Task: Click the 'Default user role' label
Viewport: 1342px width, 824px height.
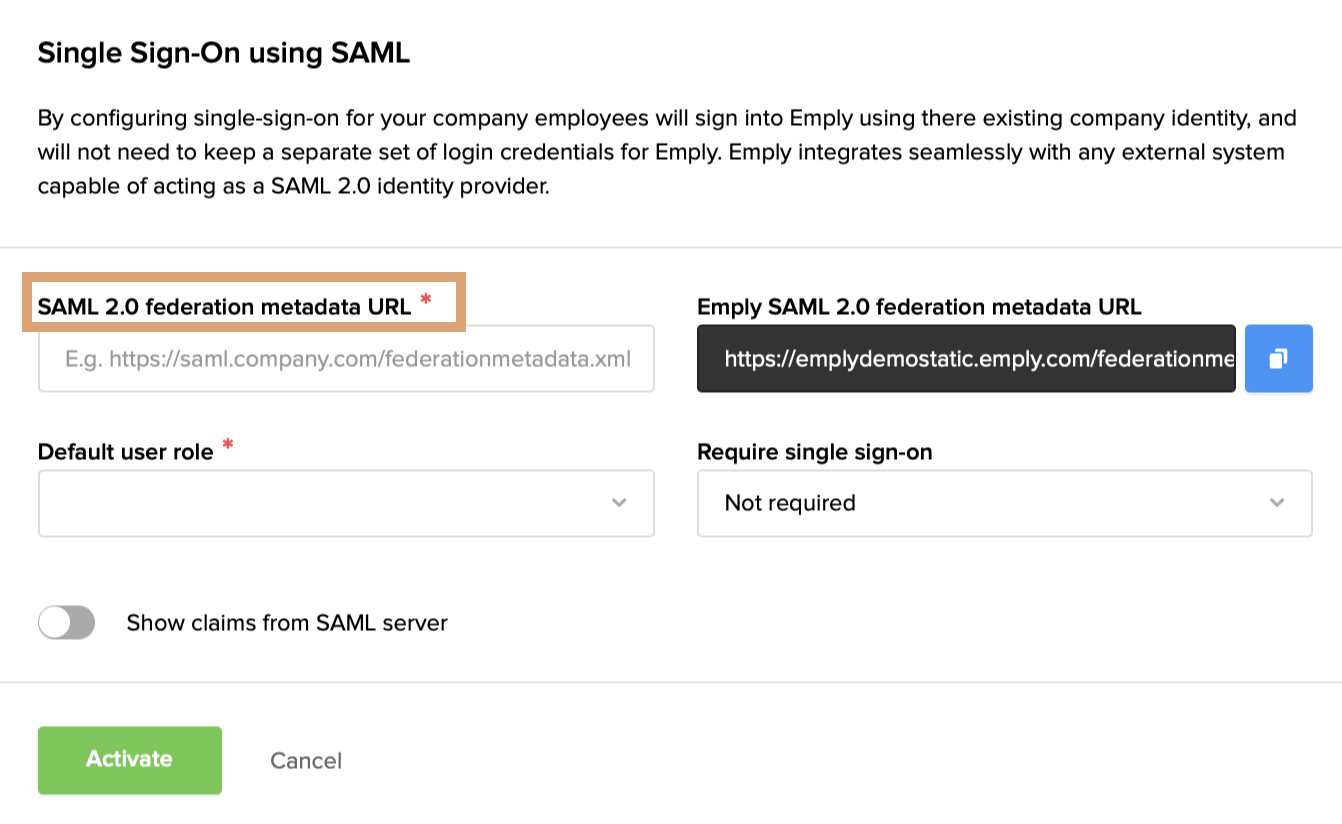Action: point(126,452)
